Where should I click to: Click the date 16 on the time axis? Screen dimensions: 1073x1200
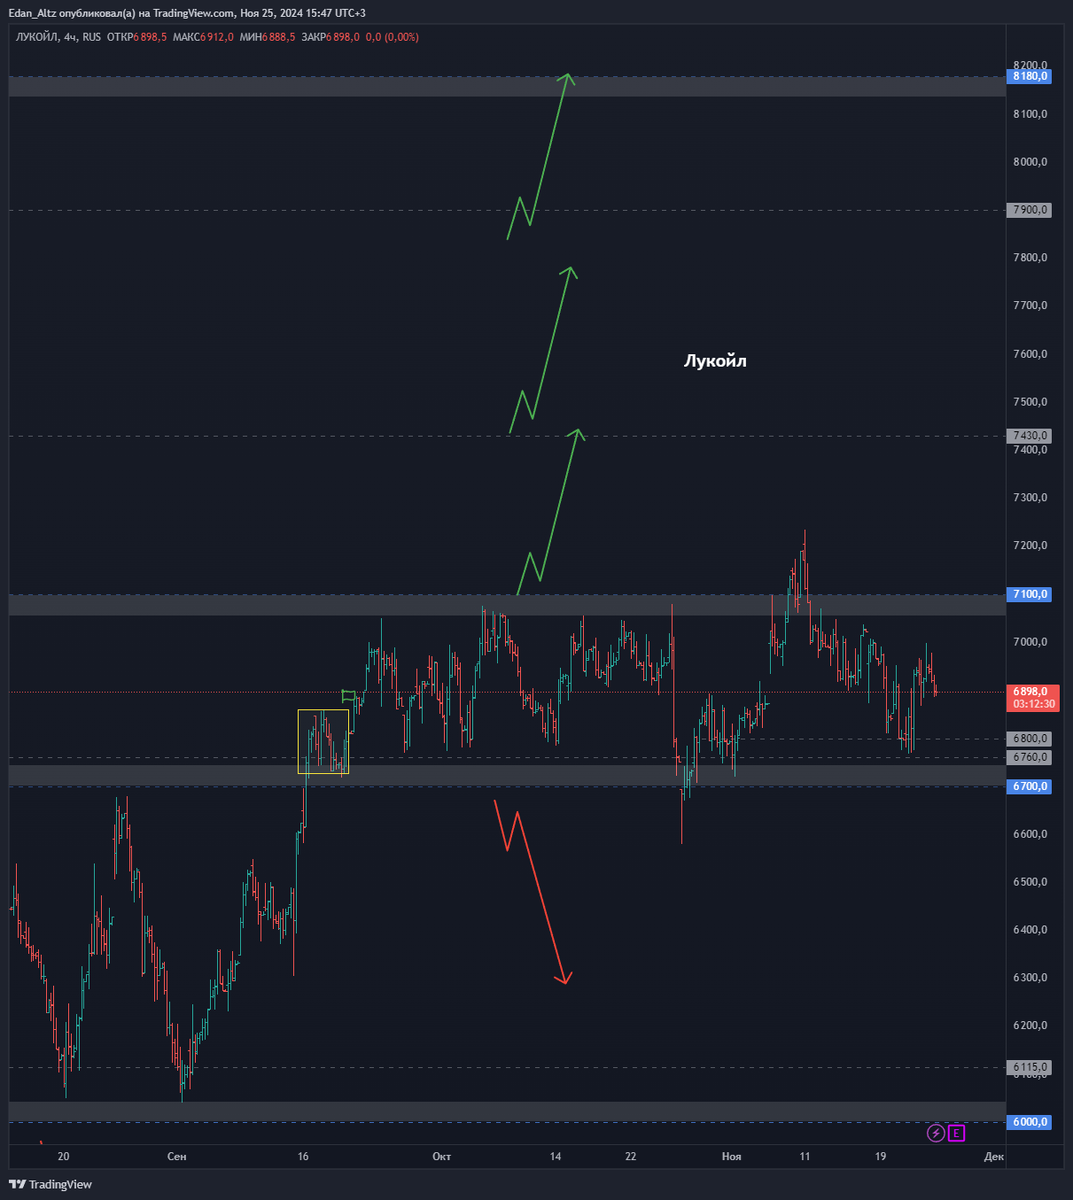coord(303,1157)
